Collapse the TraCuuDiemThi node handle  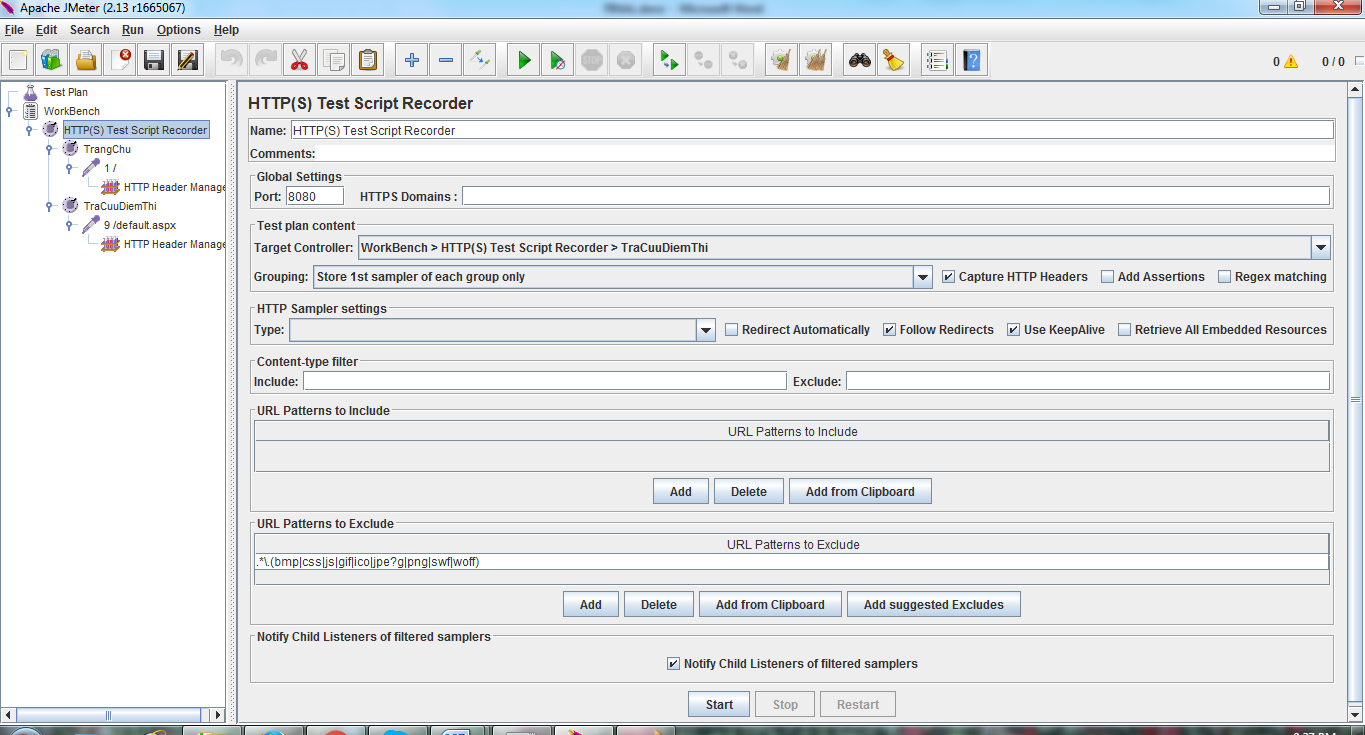(49, 206)
